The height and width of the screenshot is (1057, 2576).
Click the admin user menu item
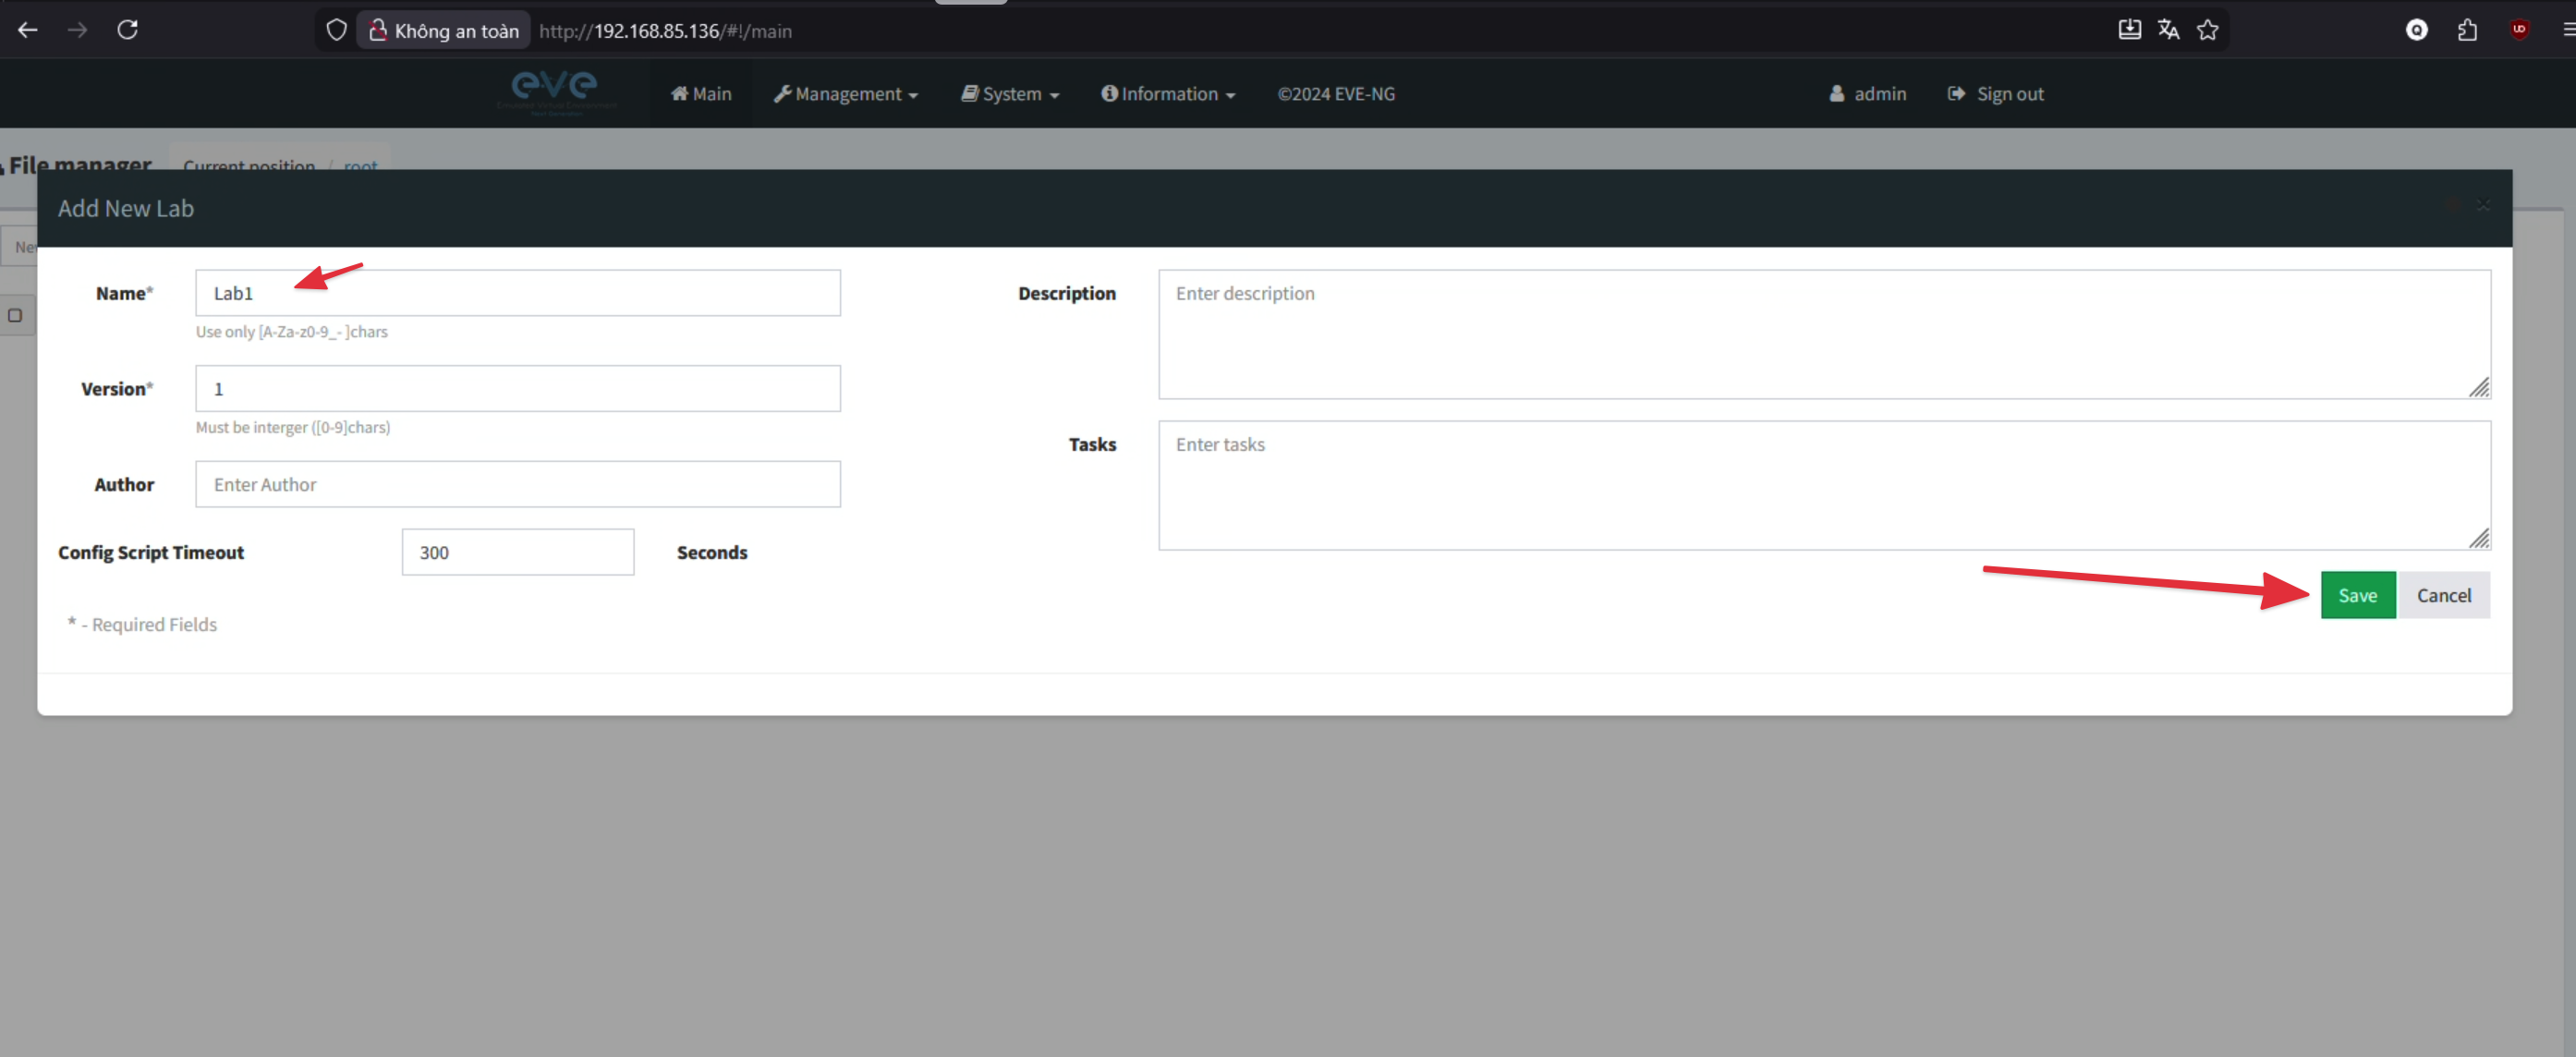tap(1867, 94)
